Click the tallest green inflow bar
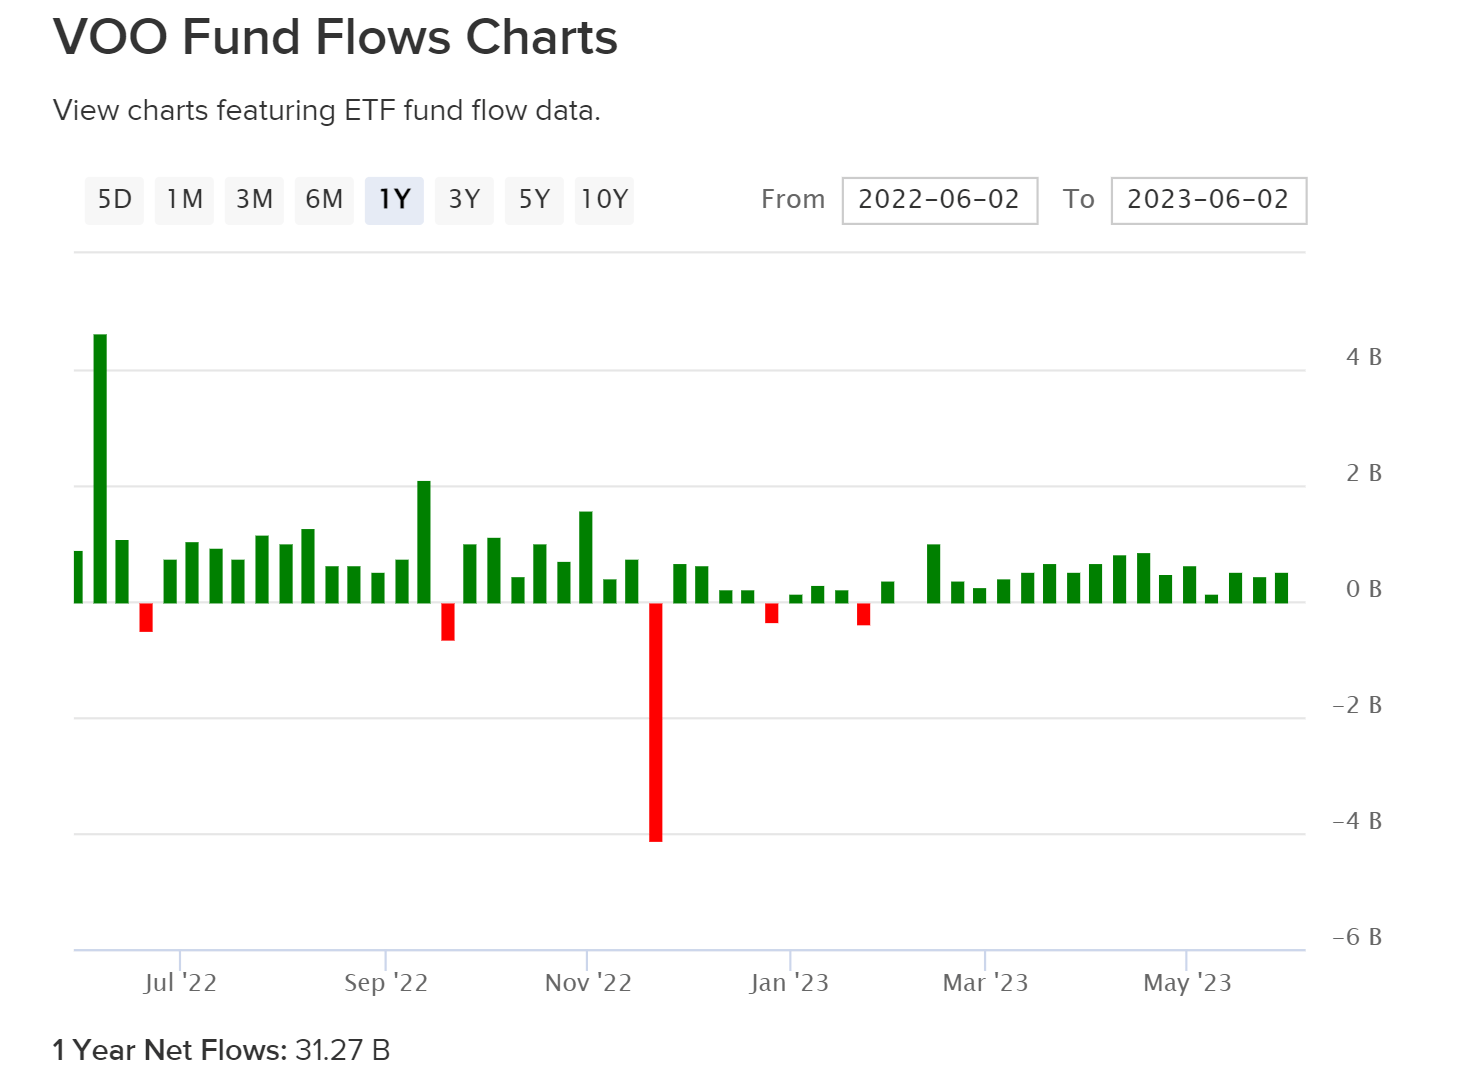Screen dimensions: 1463x1073 point(99,460)
